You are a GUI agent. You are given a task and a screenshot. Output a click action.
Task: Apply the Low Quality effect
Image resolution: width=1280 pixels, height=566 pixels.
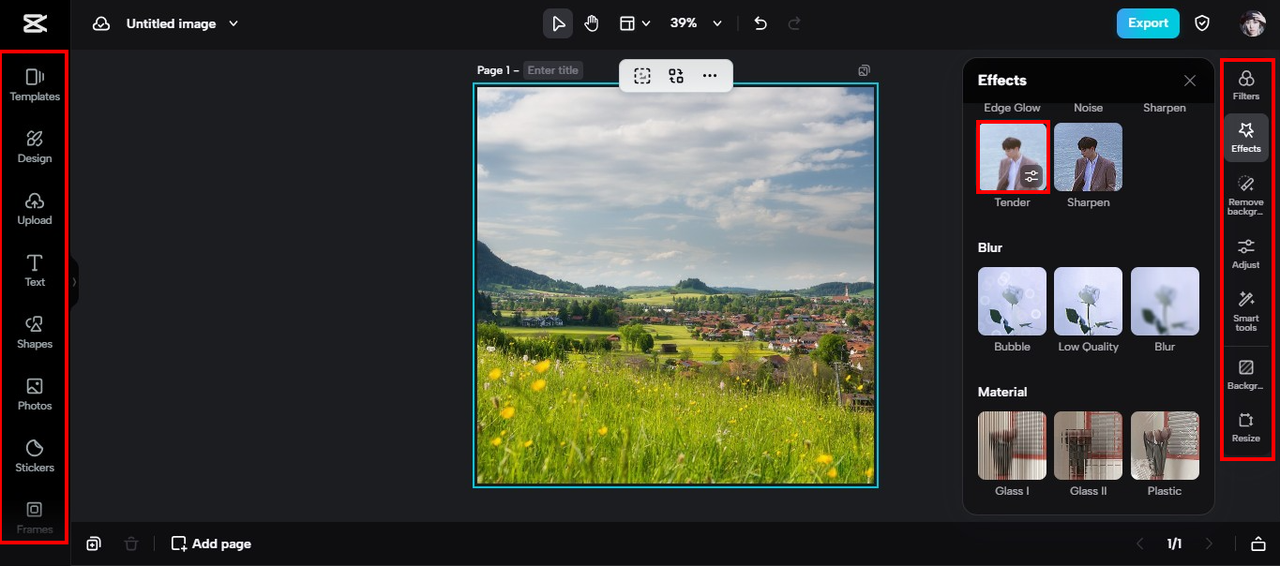pyautogui.click(x=1088, y=301)
